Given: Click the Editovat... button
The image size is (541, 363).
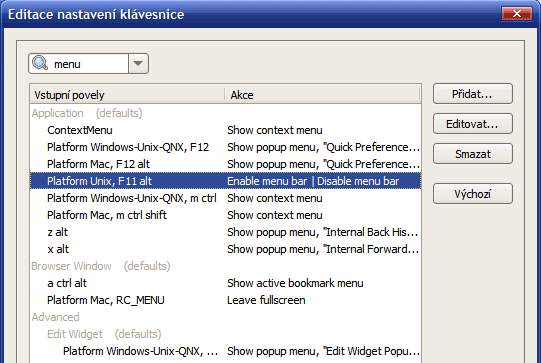Looking at the screenshot, I should tap(473, 124).
